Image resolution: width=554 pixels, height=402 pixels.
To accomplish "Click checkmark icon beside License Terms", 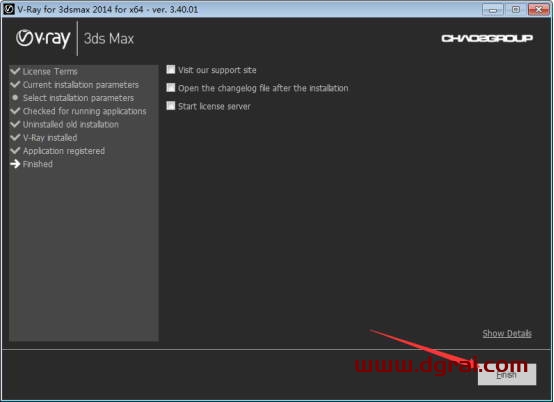I will (x=15, y=71).
